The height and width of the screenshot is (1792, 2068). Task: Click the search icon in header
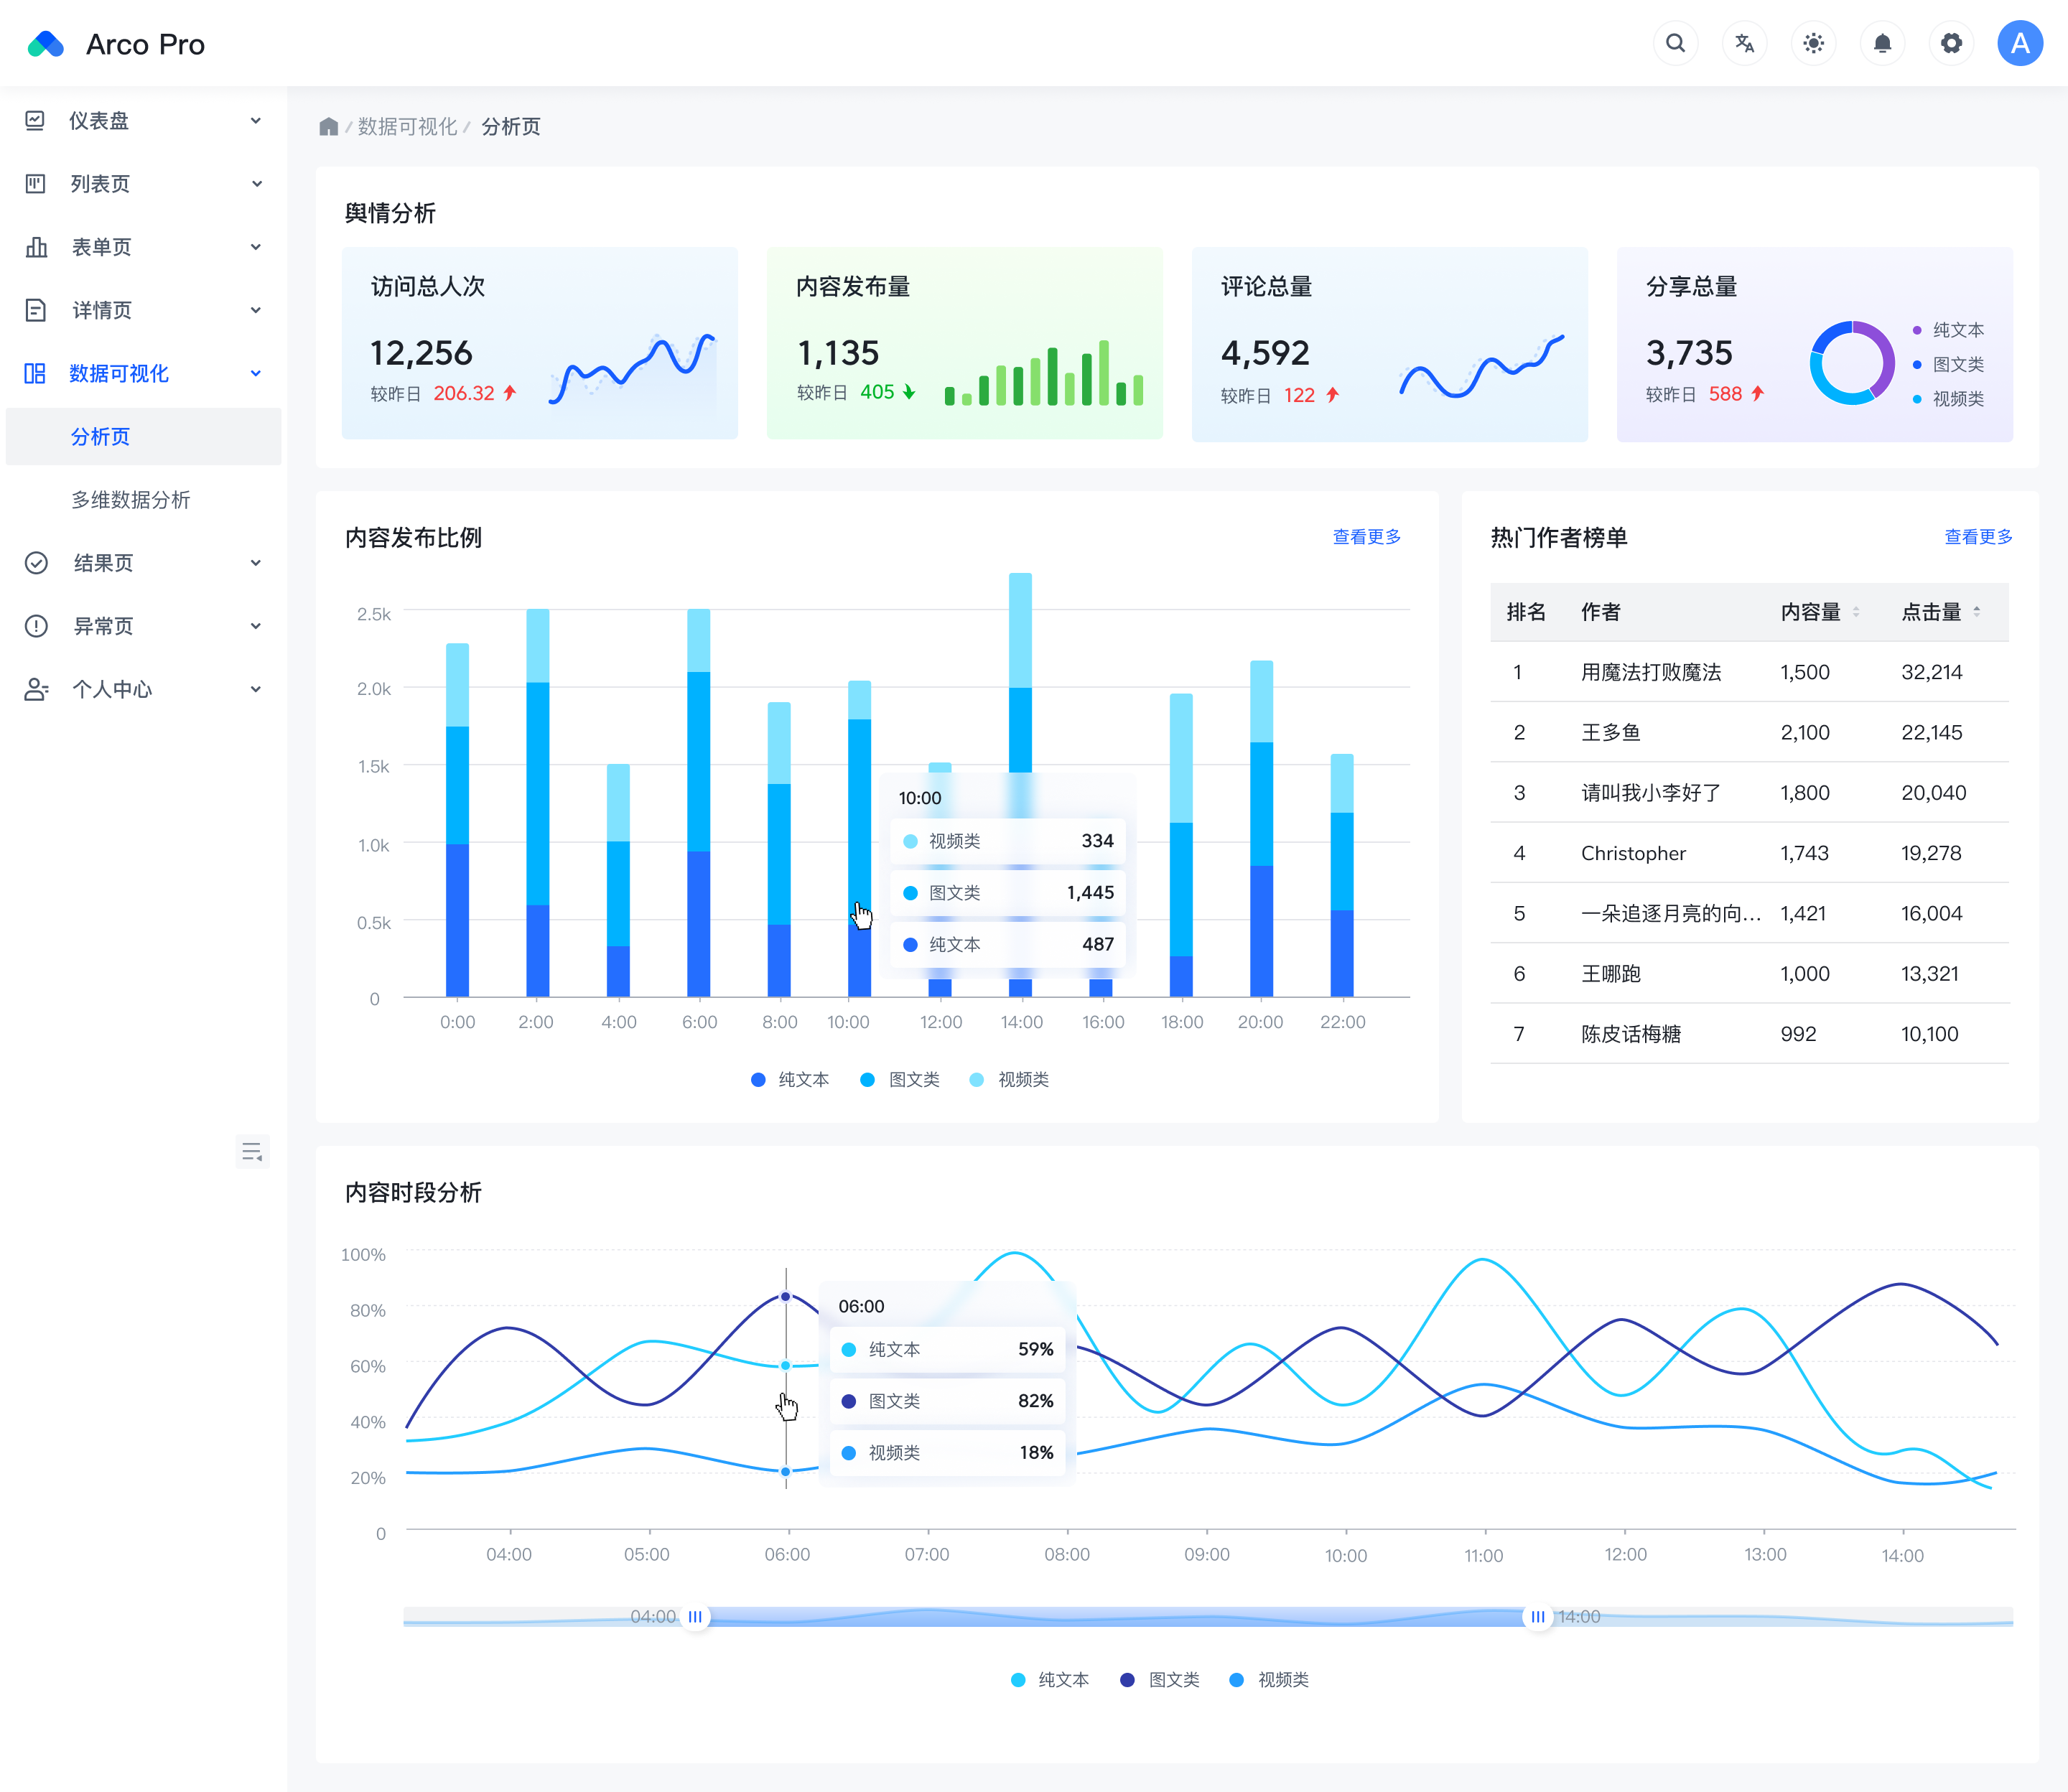point(1675,43)
